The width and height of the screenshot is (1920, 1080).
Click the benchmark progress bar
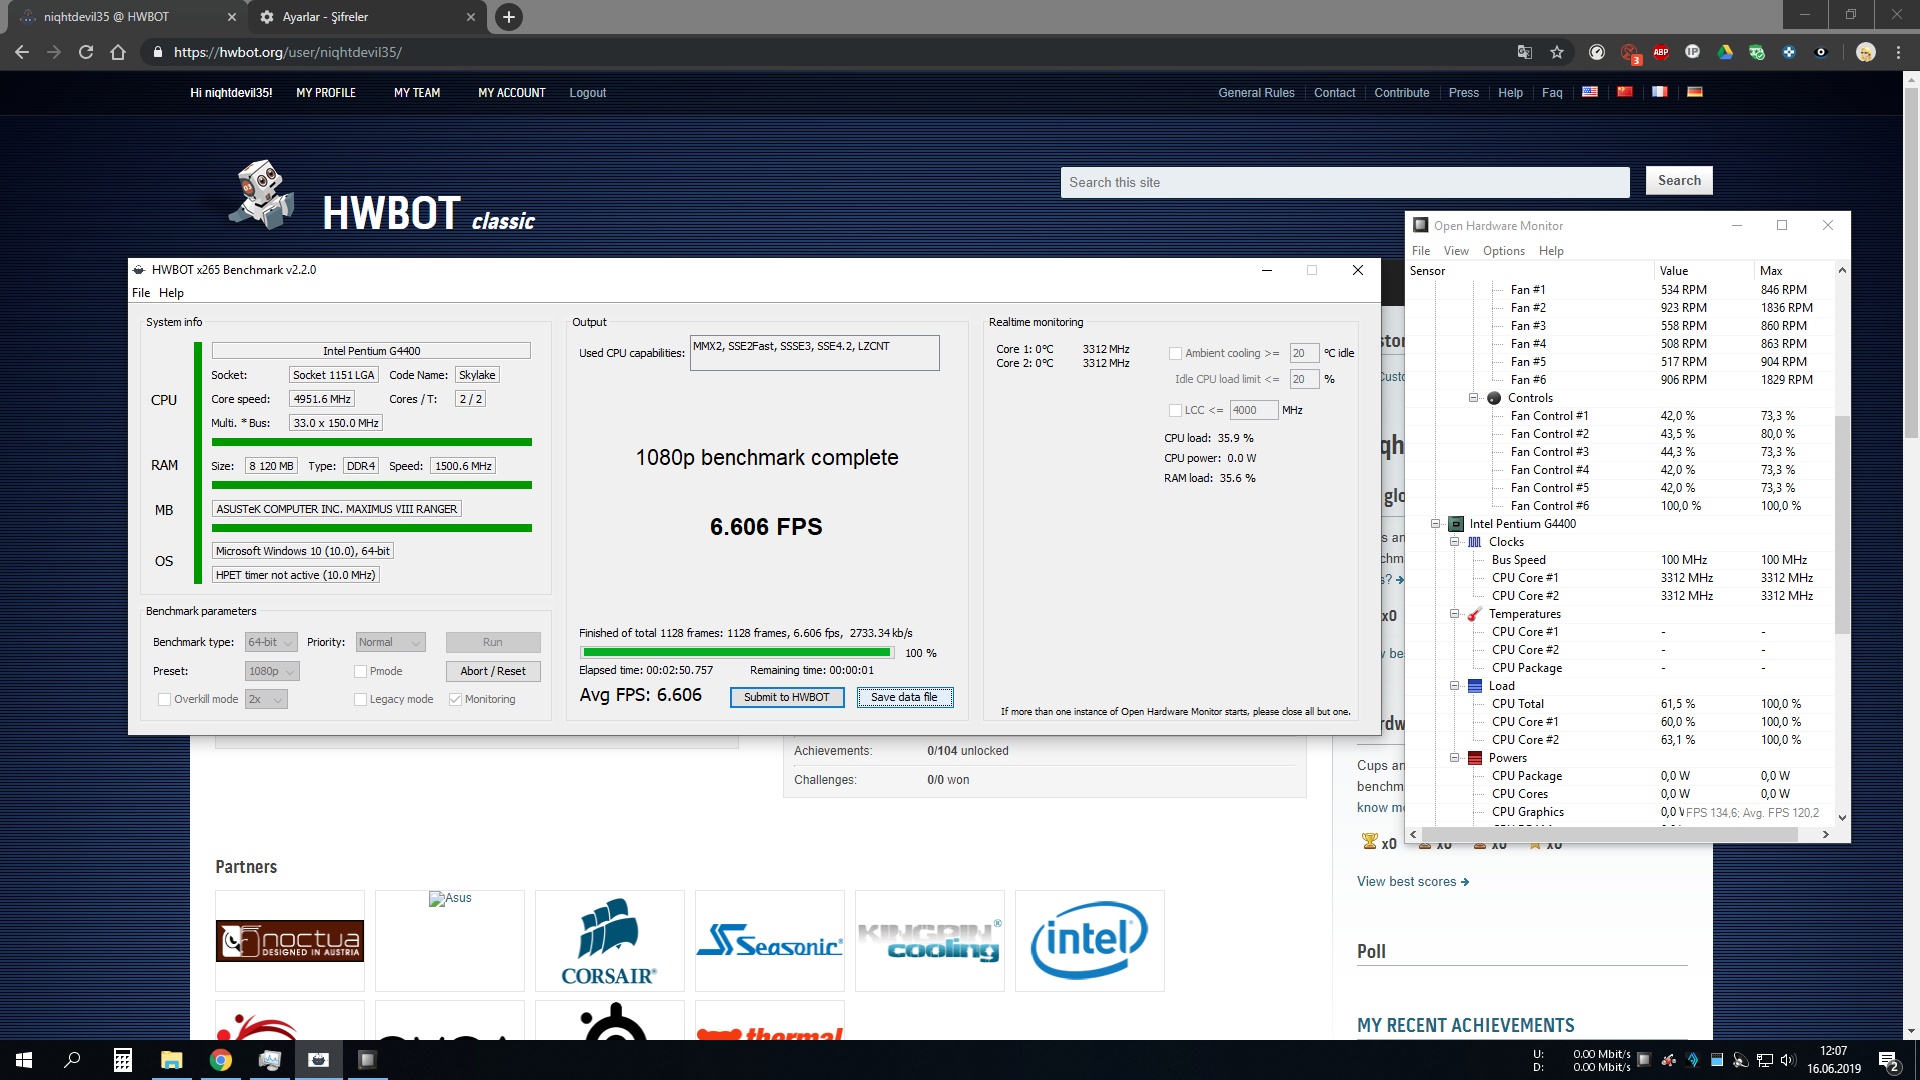click(736, 652)
